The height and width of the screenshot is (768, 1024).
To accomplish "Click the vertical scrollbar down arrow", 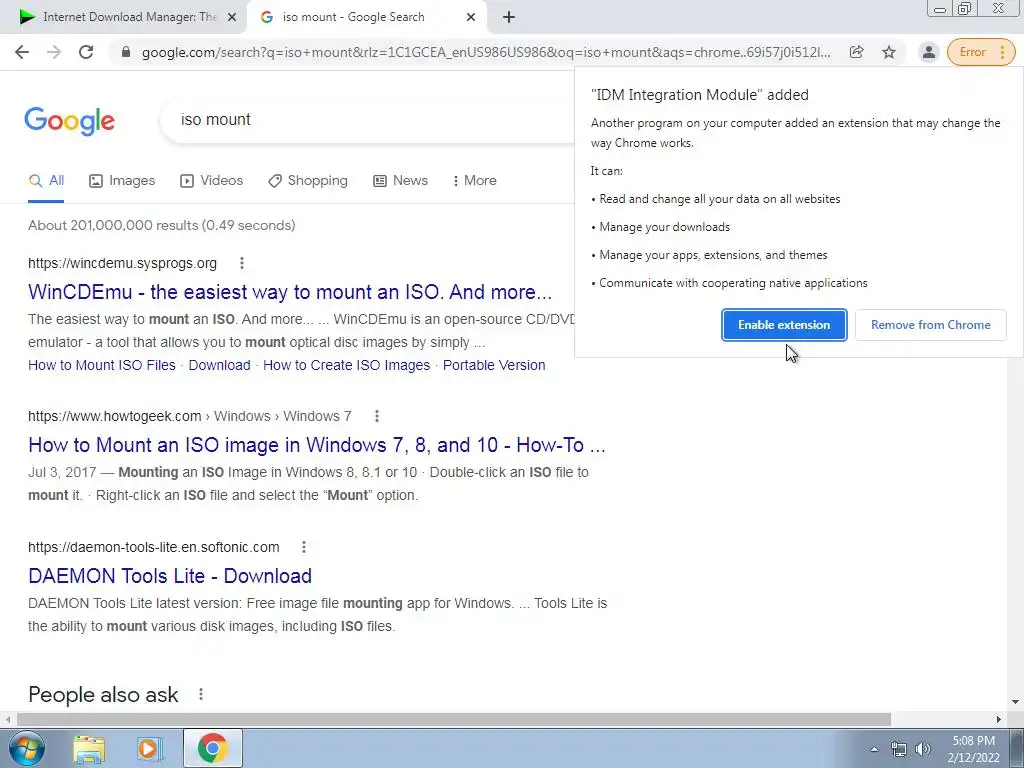I will click(1016, 702).
